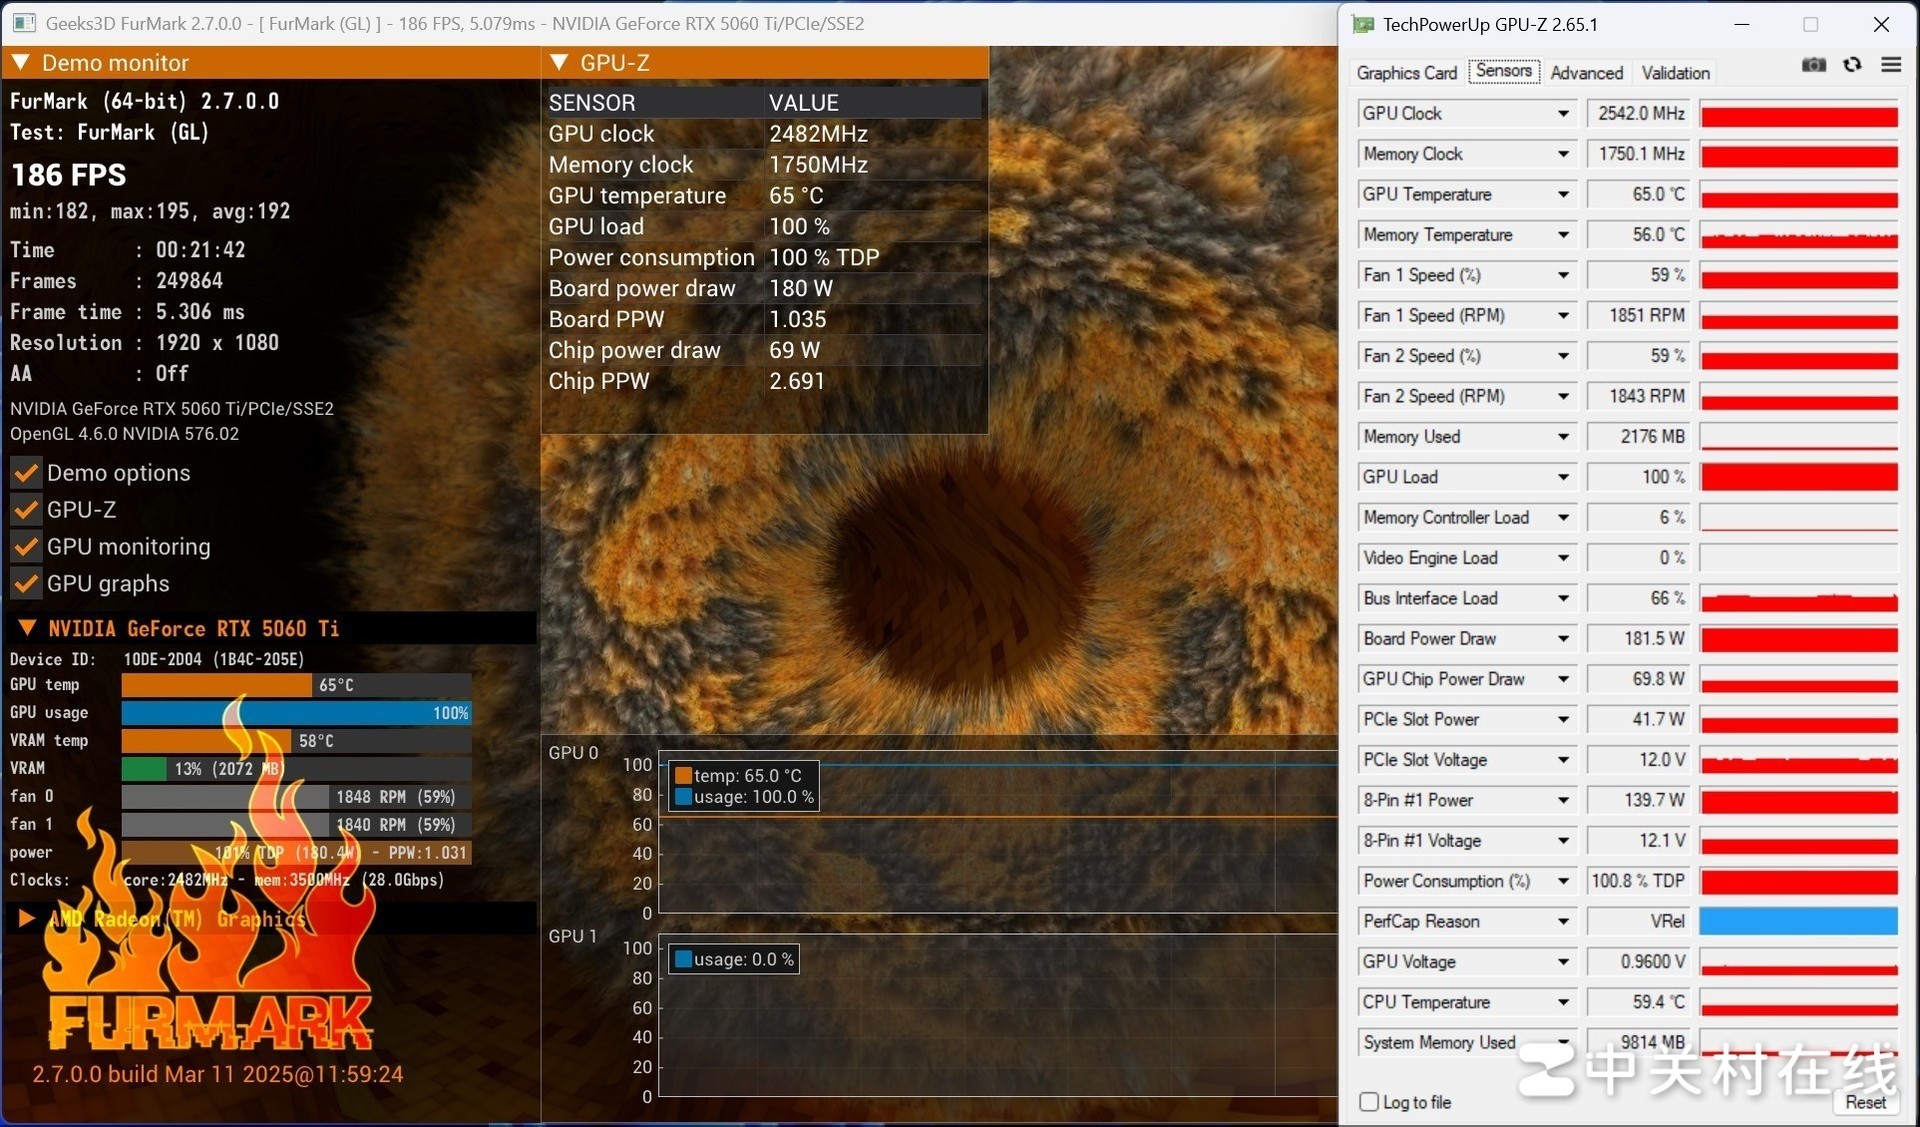The height and width of the screenshot is (1127, 1920).
Task: Collapse the Demo monitor panel
Action: click(x=20, y=62)
